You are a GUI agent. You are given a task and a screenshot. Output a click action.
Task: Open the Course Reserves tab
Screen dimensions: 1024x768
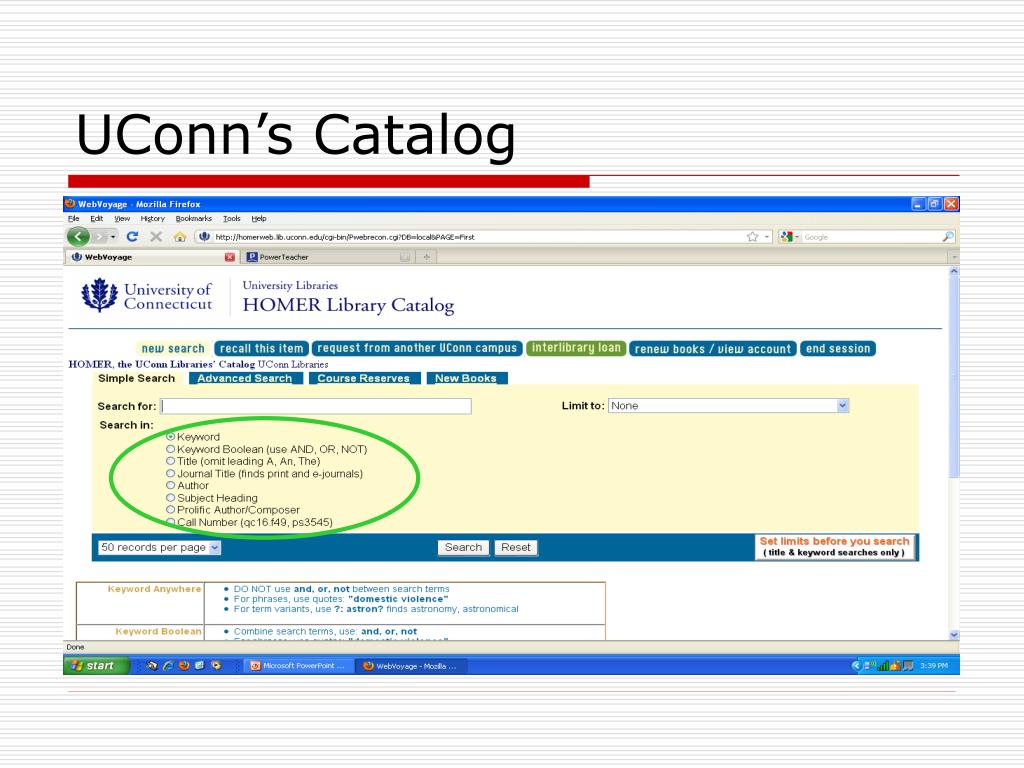[364, 378]
